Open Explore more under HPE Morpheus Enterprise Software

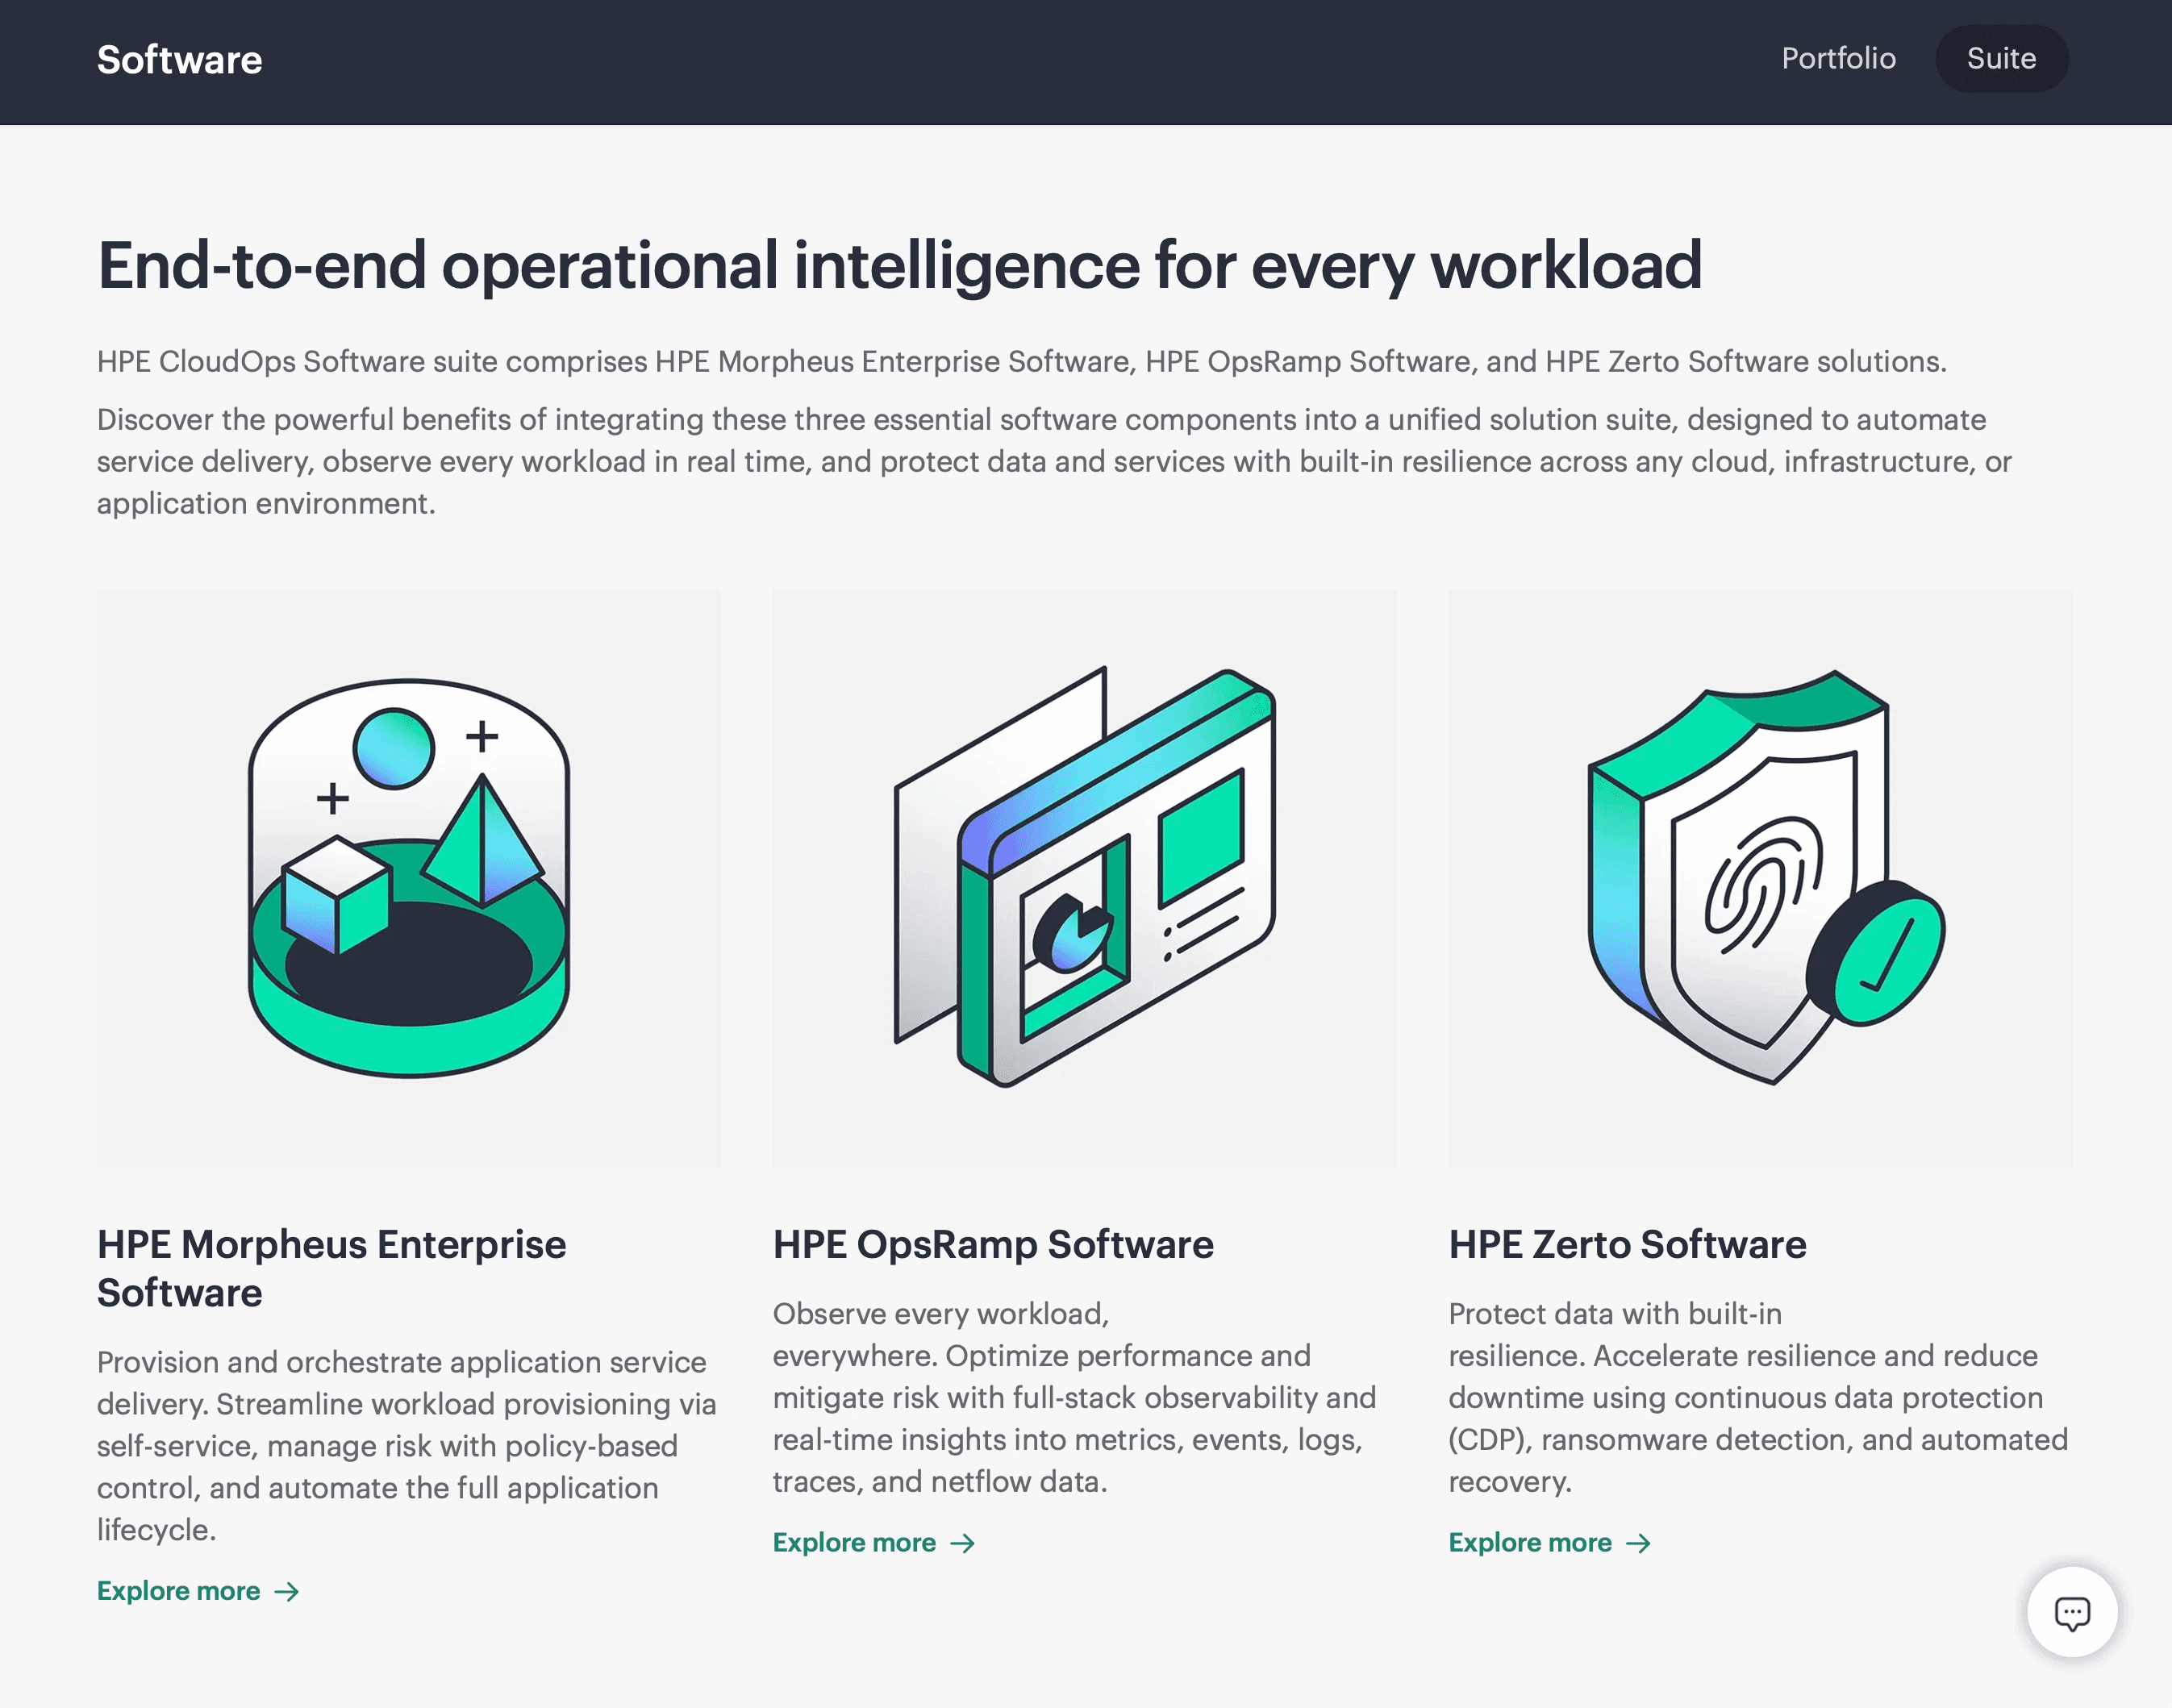tap(198, 1591)
